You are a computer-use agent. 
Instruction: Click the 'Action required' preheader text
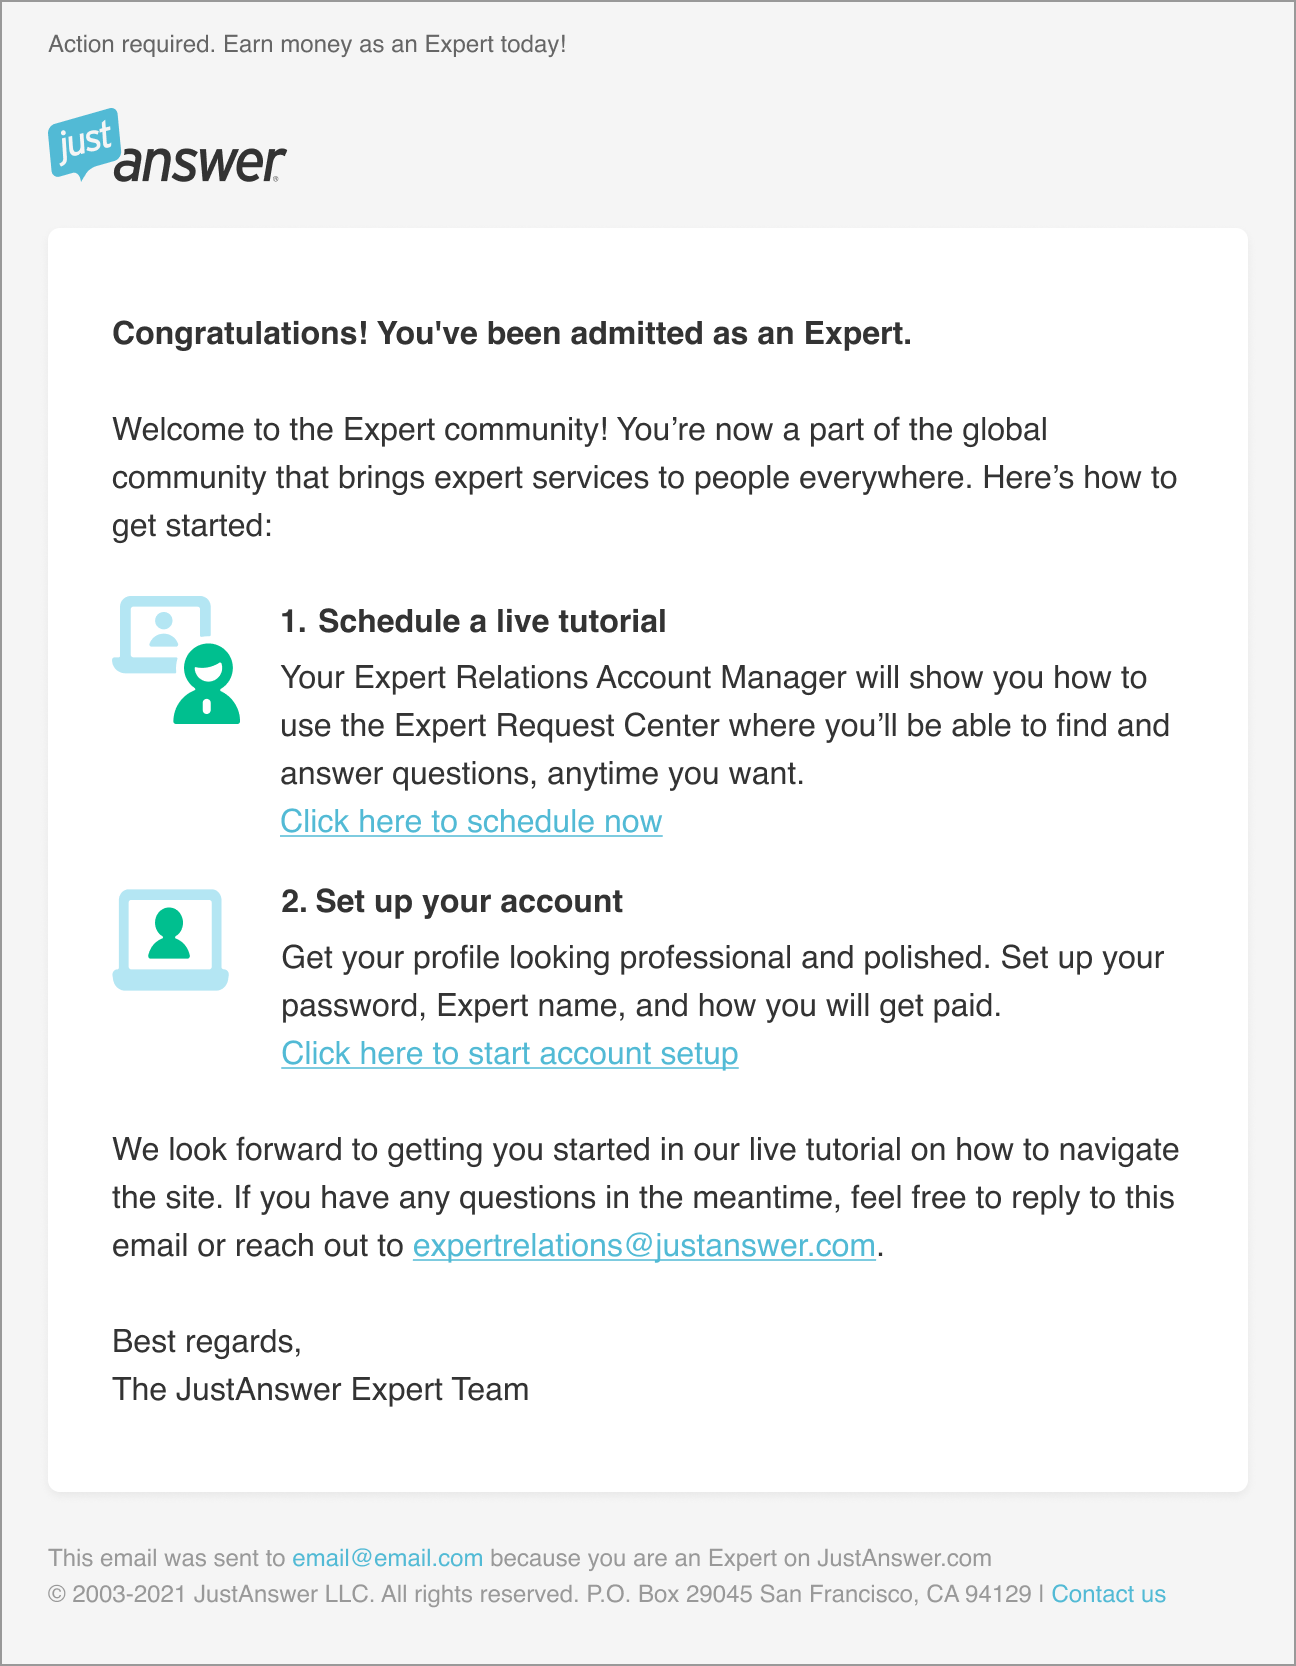tap(307, 44)
